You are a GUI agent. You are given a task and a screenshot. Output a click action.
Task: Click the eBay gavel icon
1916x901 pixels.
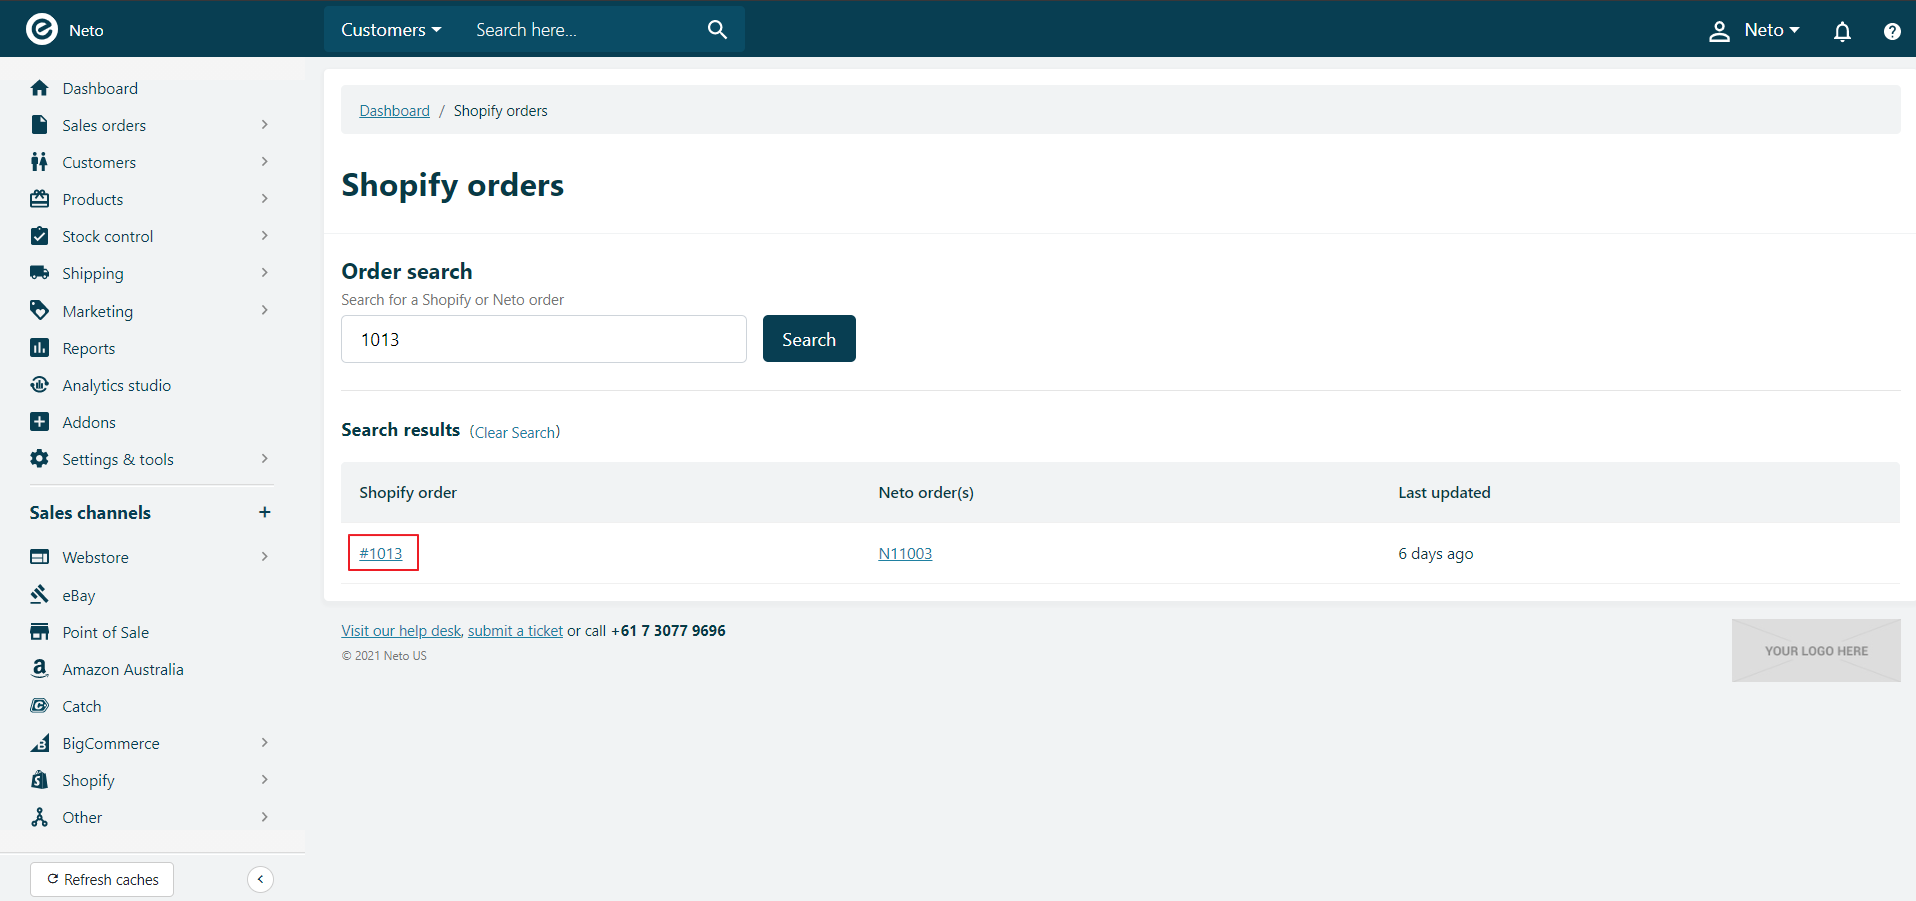click(39, 594)
